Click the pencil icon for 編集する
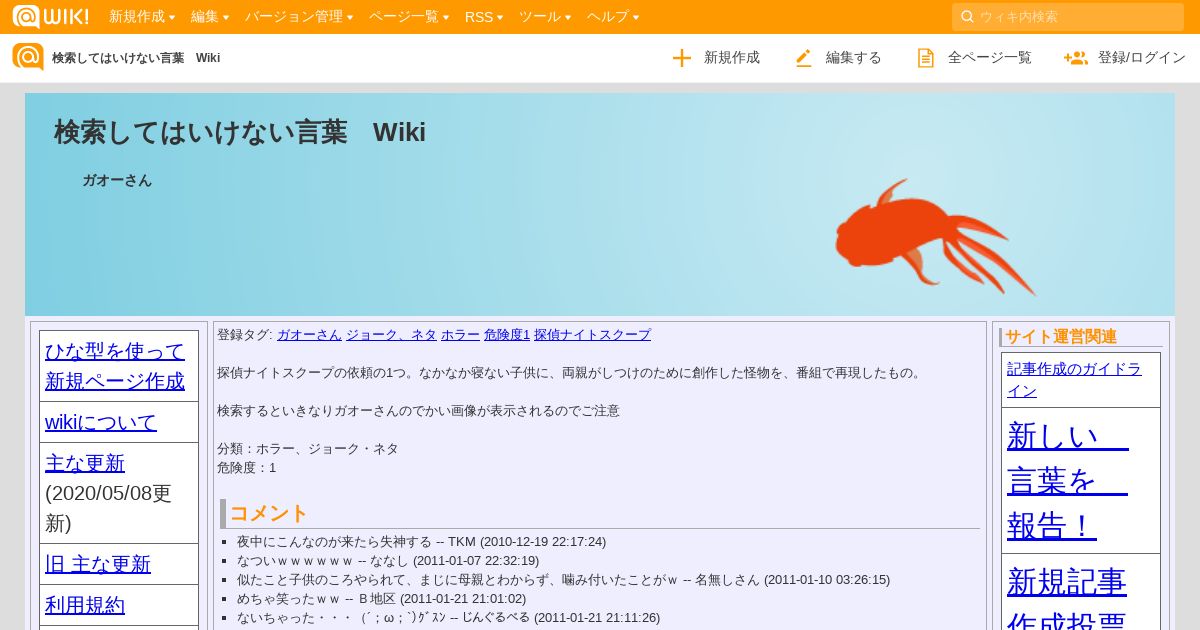The height and width of the screenshot is (630, 1200). (x=804, y=58)
